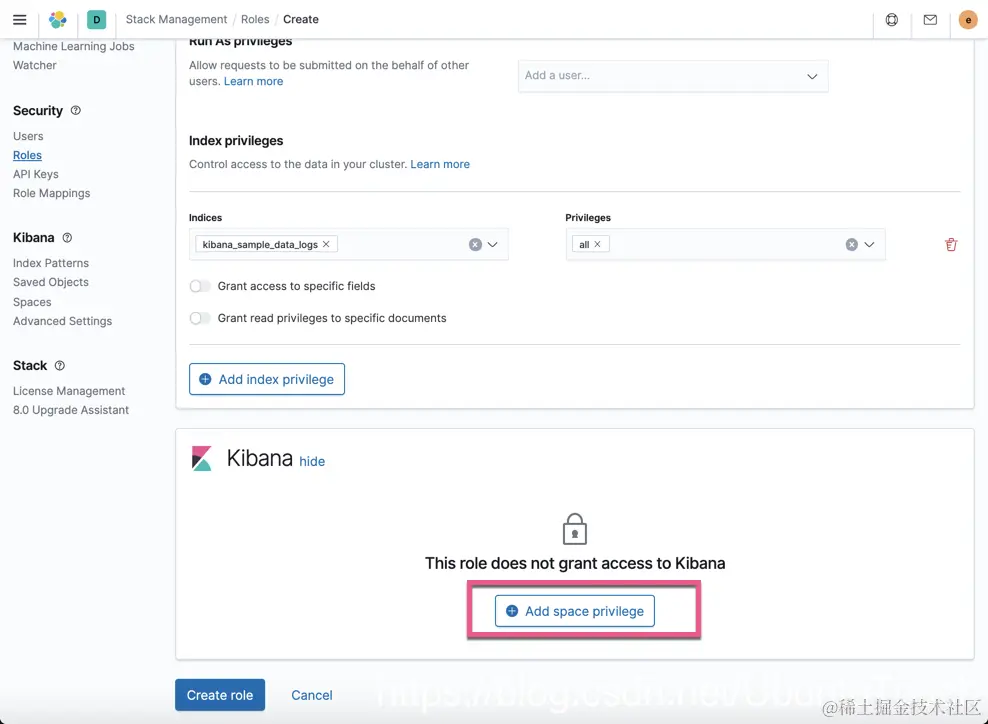Click the Kibana section help icon
Image resolution: width=988 pixels, height=724 pixels.
click(x=67, y=238)
